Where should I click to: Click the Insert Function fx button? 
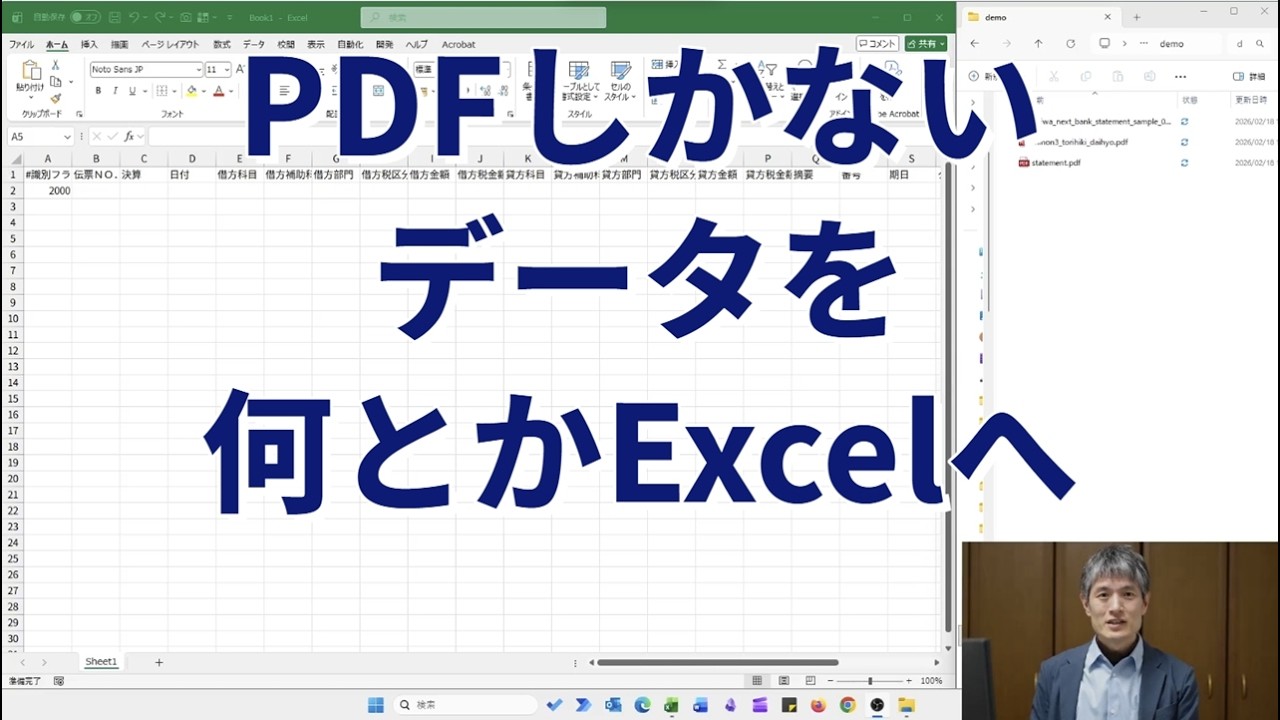[128, 136]
